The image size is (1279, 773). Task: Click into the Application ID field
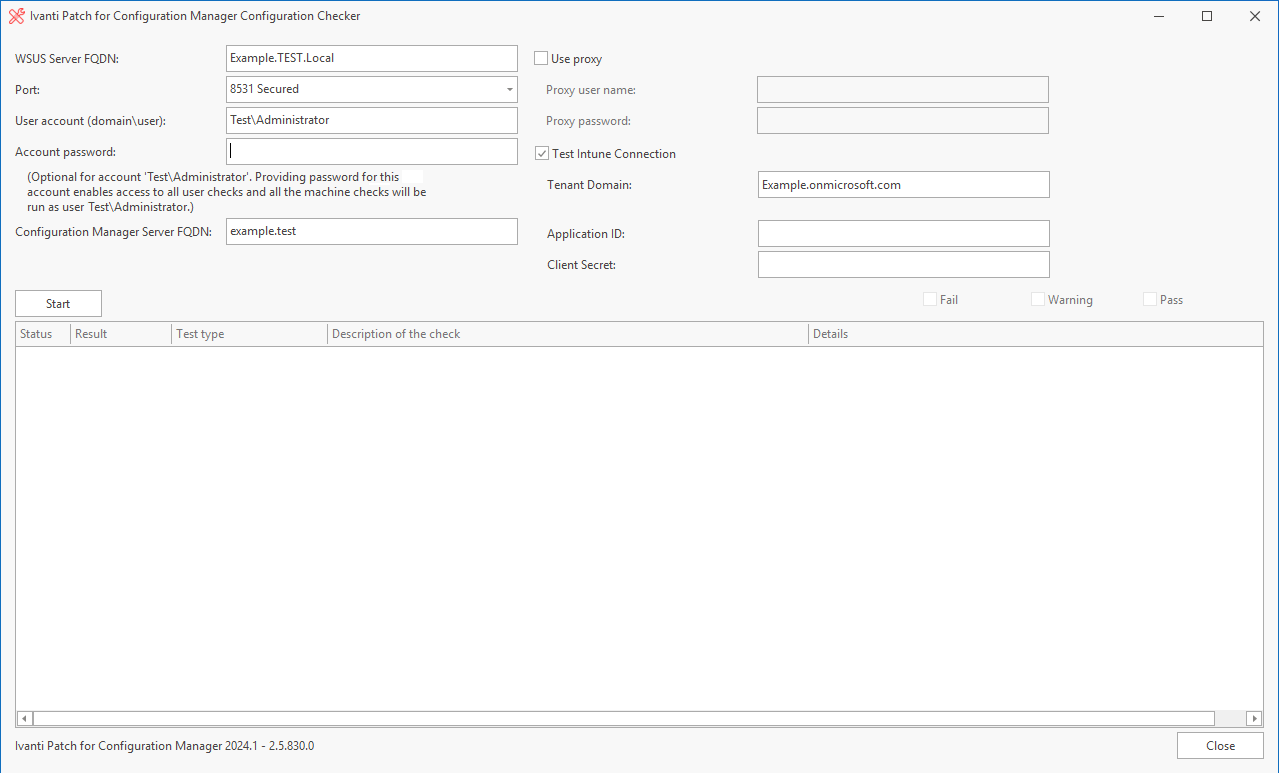[x=903, y=234]
